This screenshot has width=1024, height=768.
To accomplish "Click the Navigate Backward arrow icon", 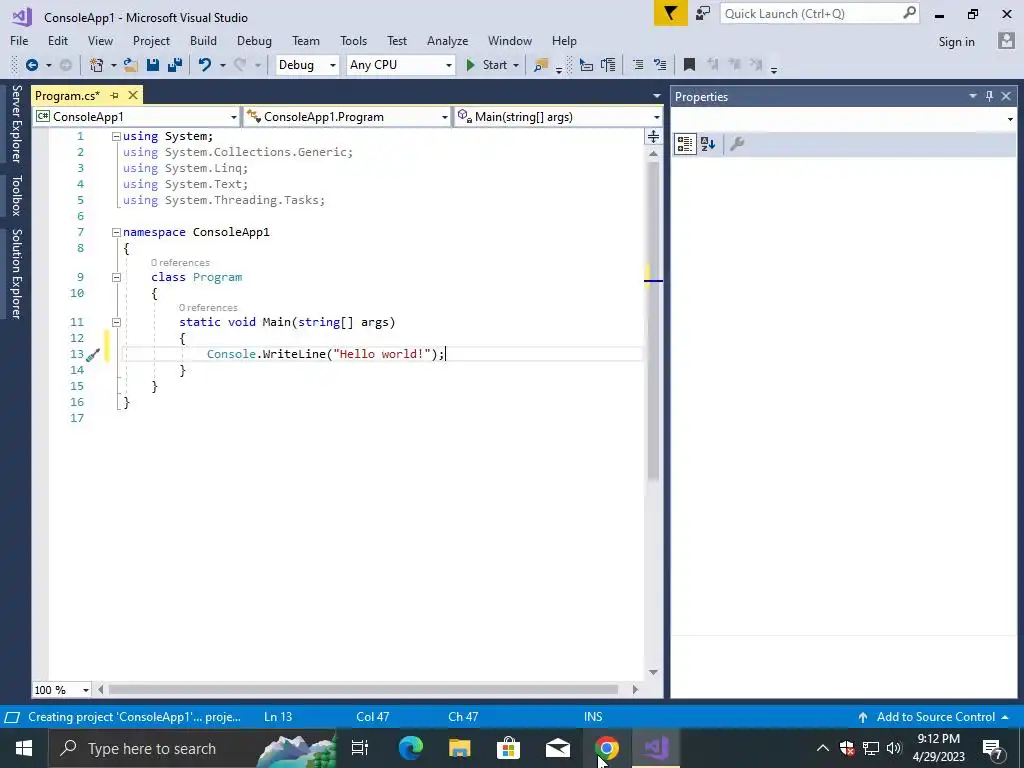I will click(x=31, y=65).
